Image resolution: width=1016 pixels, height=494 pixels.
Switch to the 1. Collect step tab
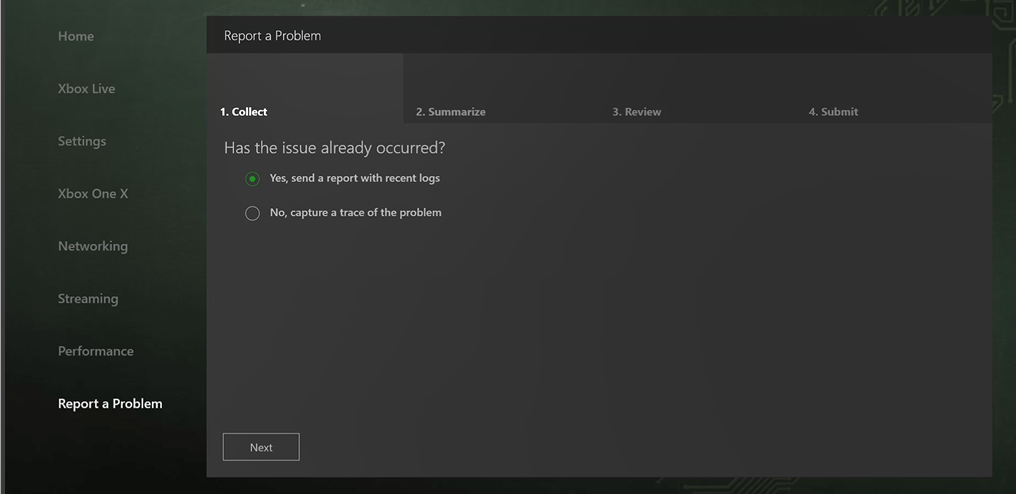tap(305, 88)
